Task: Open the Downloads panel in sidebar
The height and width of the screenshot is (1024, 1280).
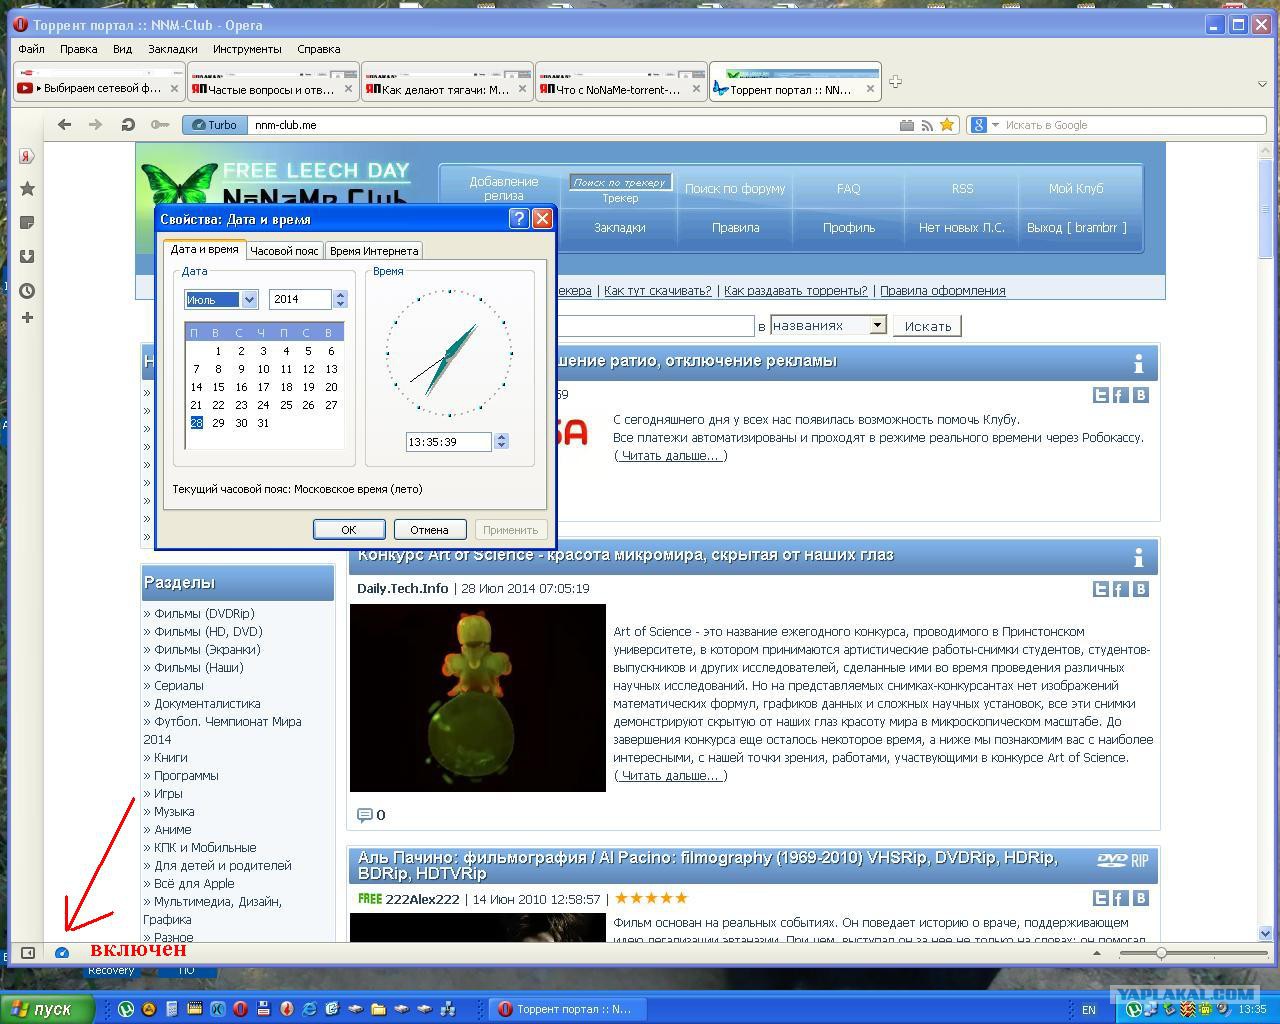Action: (27, 256)
